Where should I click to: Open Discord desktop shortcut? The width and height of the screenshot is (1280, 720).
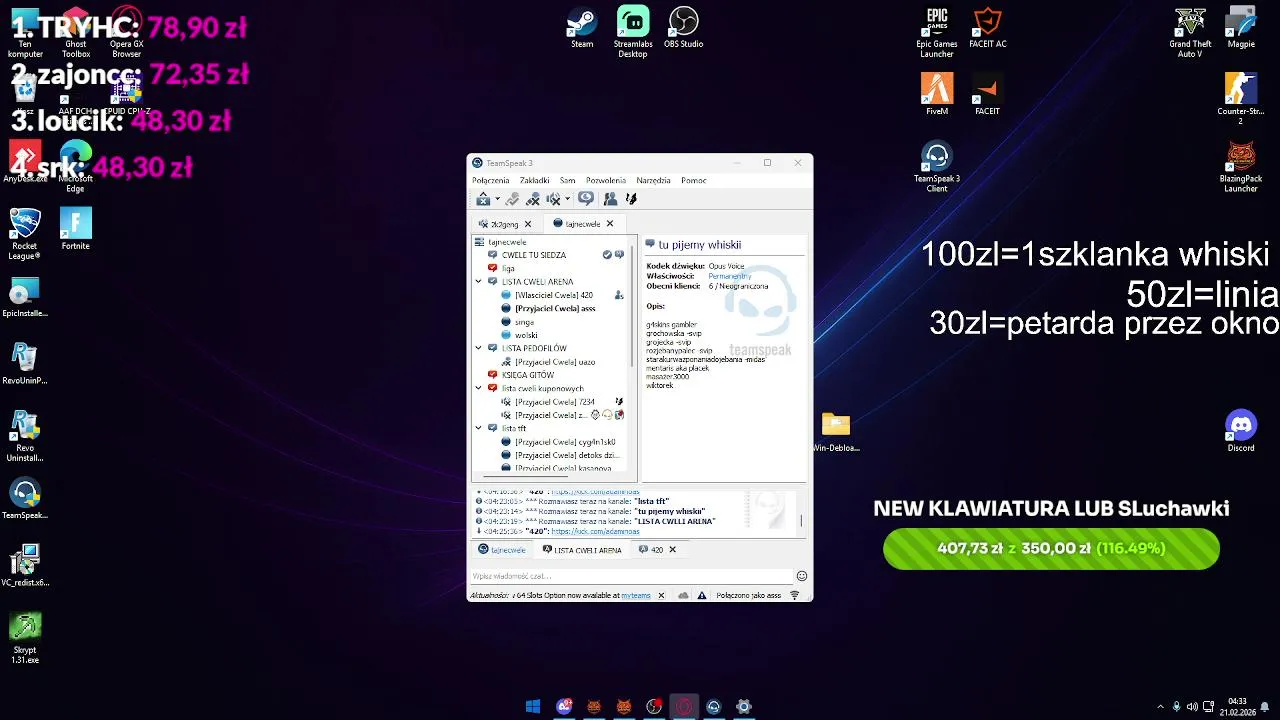tap(1241, 431)
